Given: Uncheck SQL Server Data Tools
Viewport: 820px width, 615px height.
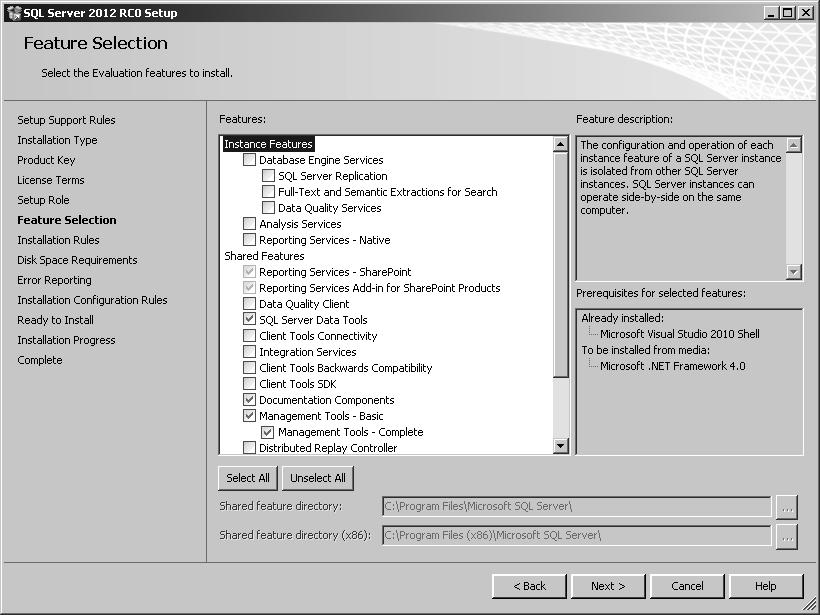Looking at the screenshot, I should [x=249, y=320].
